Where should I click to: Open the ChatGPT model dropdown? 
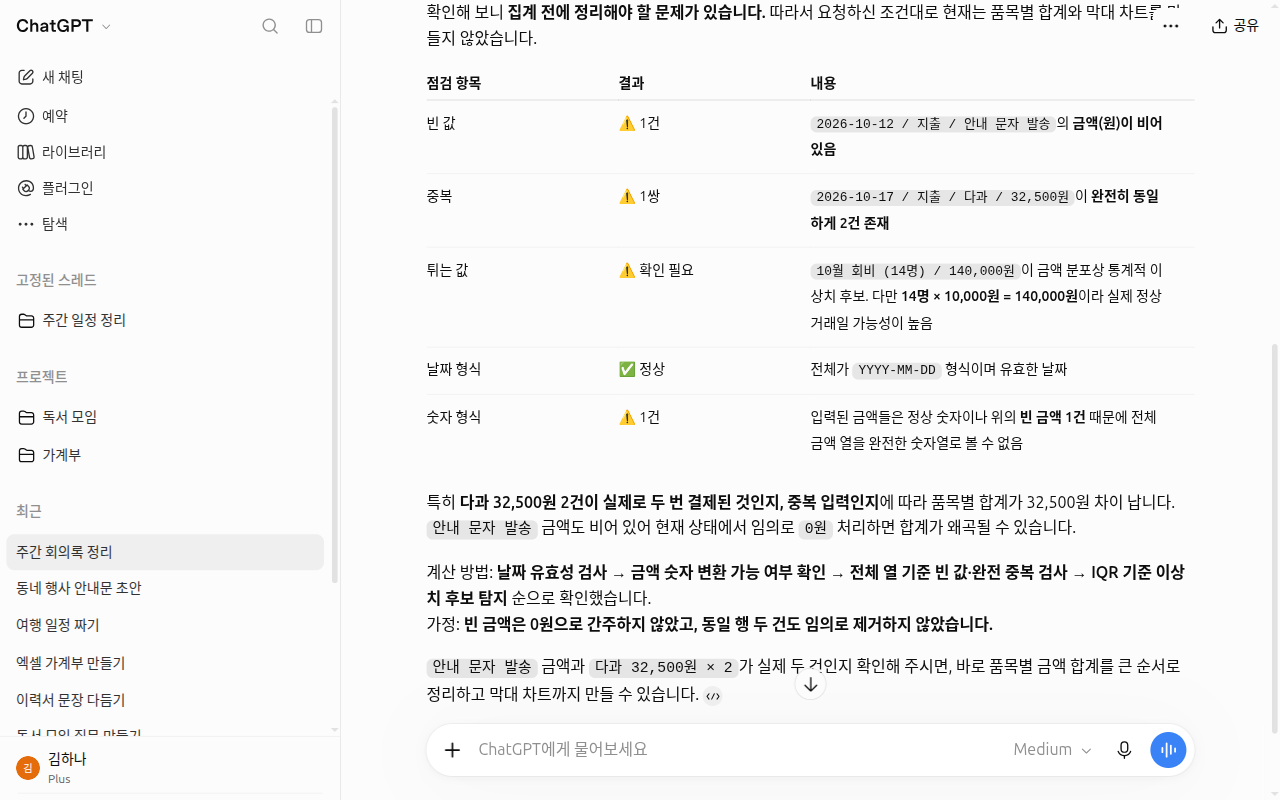[x=64, y=26]
